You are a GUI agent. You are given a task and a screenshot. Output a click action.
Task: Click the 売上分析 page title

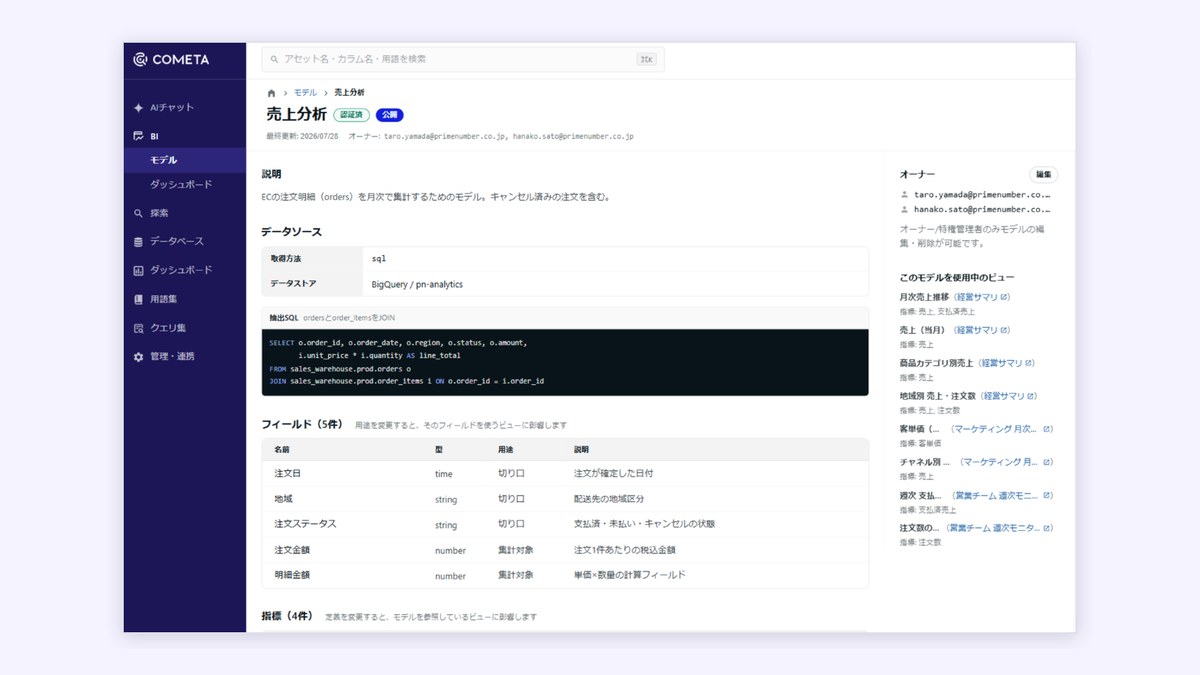click(x=296, y=114)
